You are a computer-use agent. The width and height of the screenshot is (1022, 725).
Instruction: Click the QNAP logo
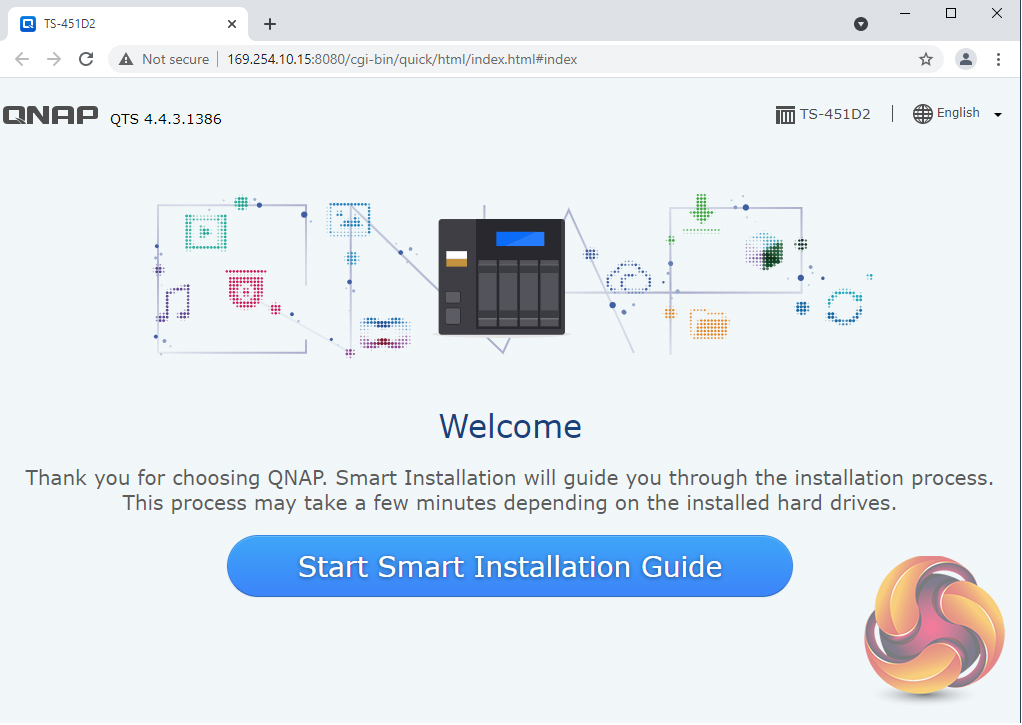point(50,115)
